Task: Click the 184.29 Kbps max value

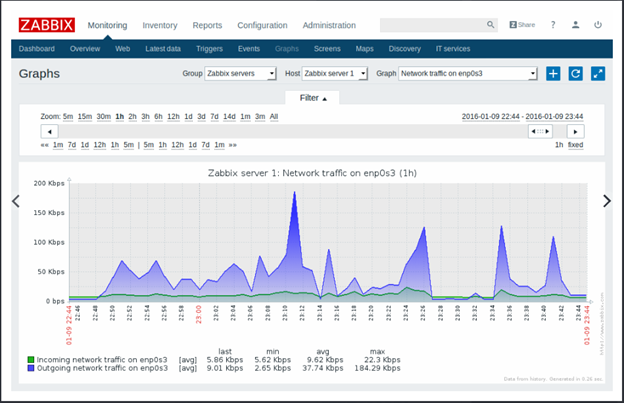Action: point(377,368)
